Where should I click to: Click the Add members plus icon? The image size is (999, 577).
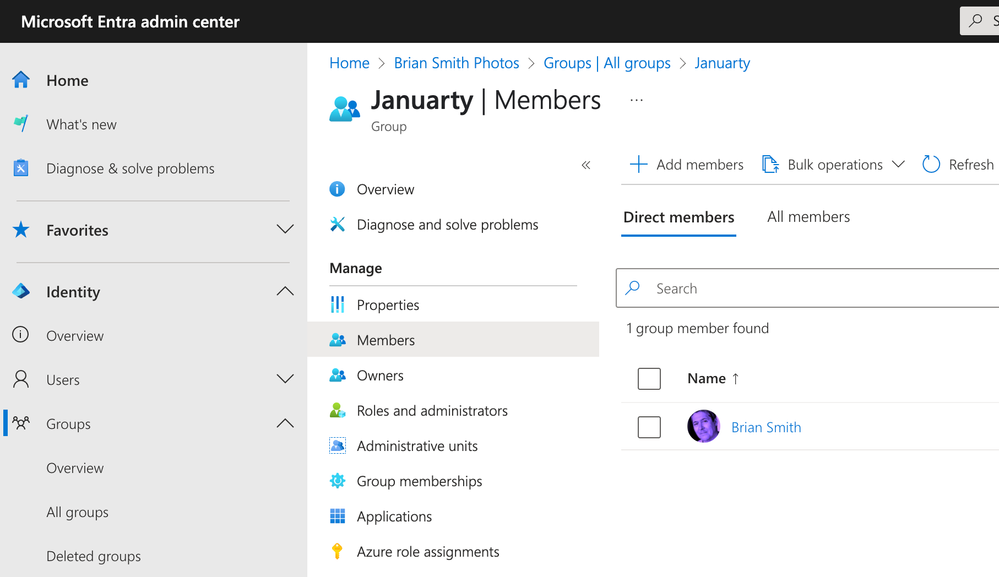coord(638,164)
